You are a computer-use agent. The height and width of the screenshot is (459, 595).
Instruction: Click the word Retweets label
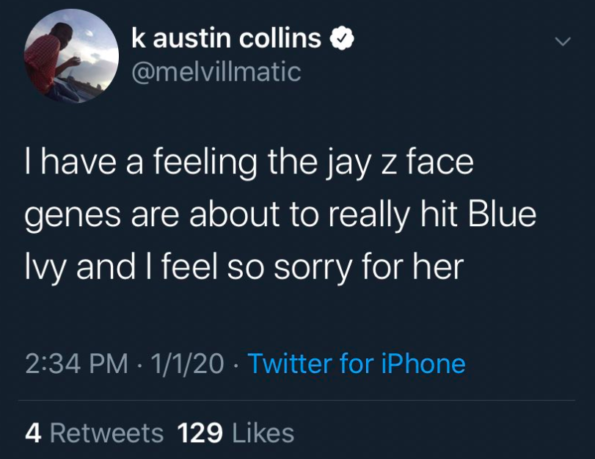tap(107, 433)
